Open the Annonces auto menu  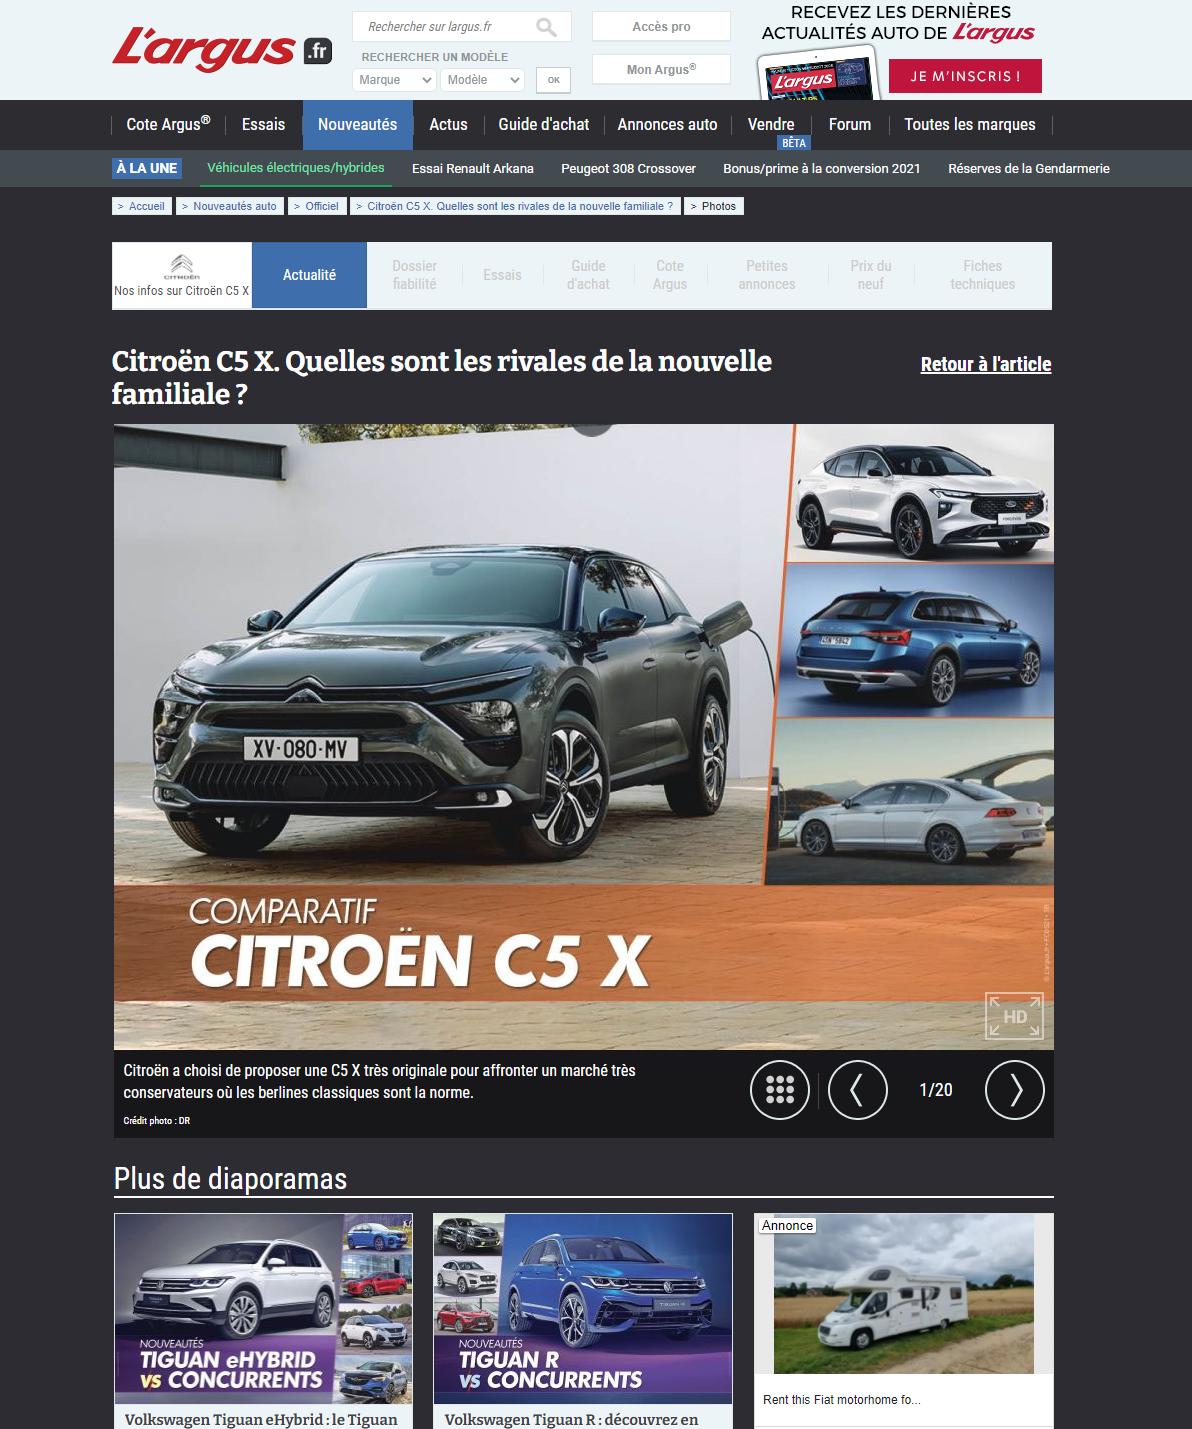pos(667,125)
